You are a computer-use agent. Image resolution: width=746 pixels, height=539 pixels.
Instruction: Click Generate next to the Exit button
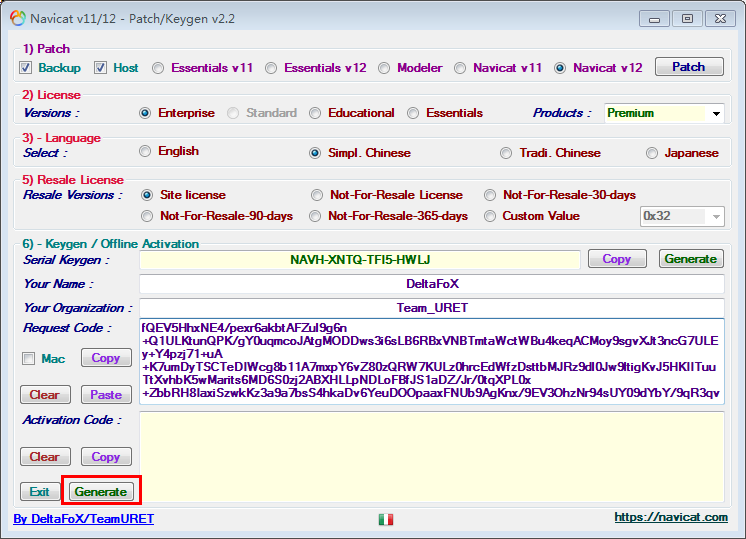(x=101, y=491)
